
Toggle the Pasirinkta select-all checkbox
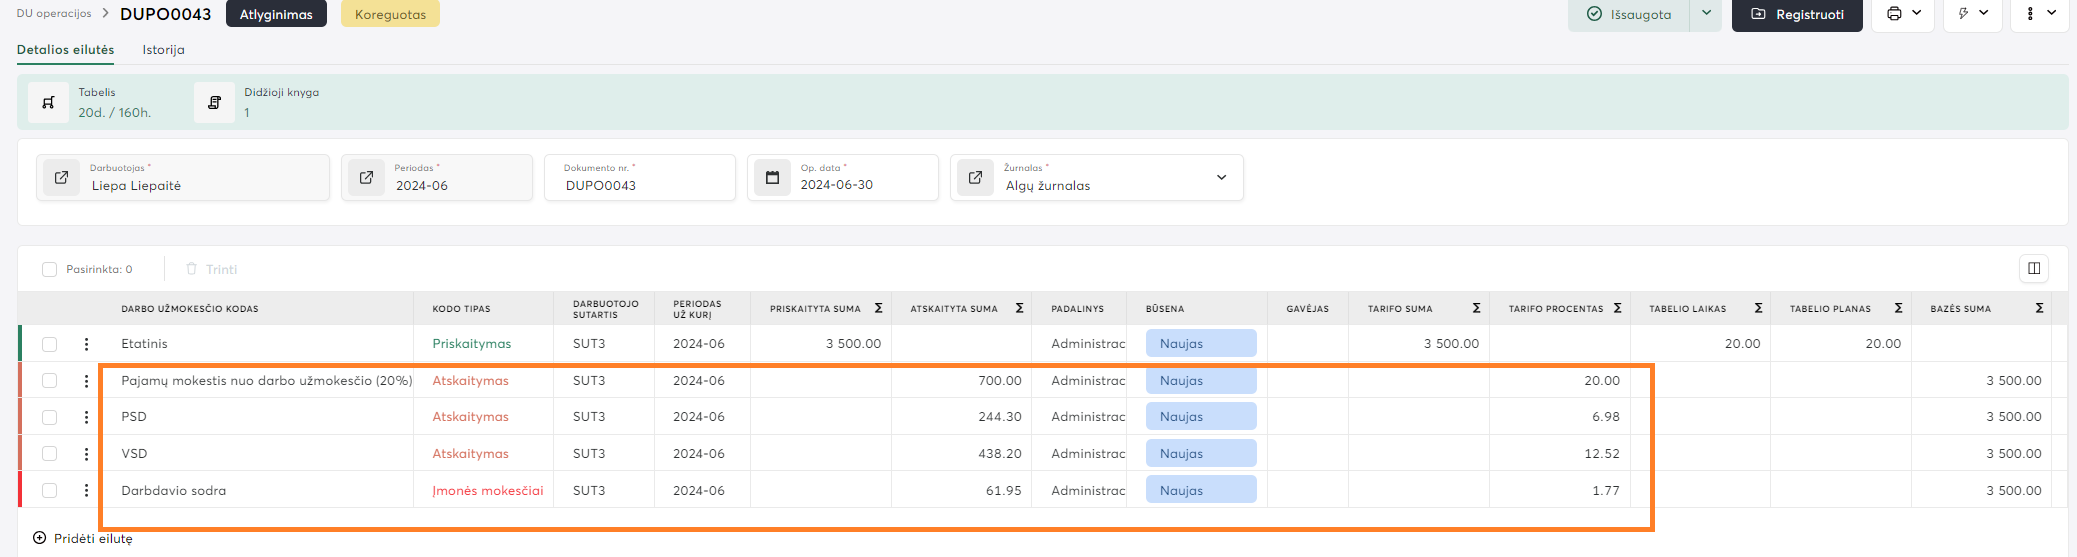(49, 269)
